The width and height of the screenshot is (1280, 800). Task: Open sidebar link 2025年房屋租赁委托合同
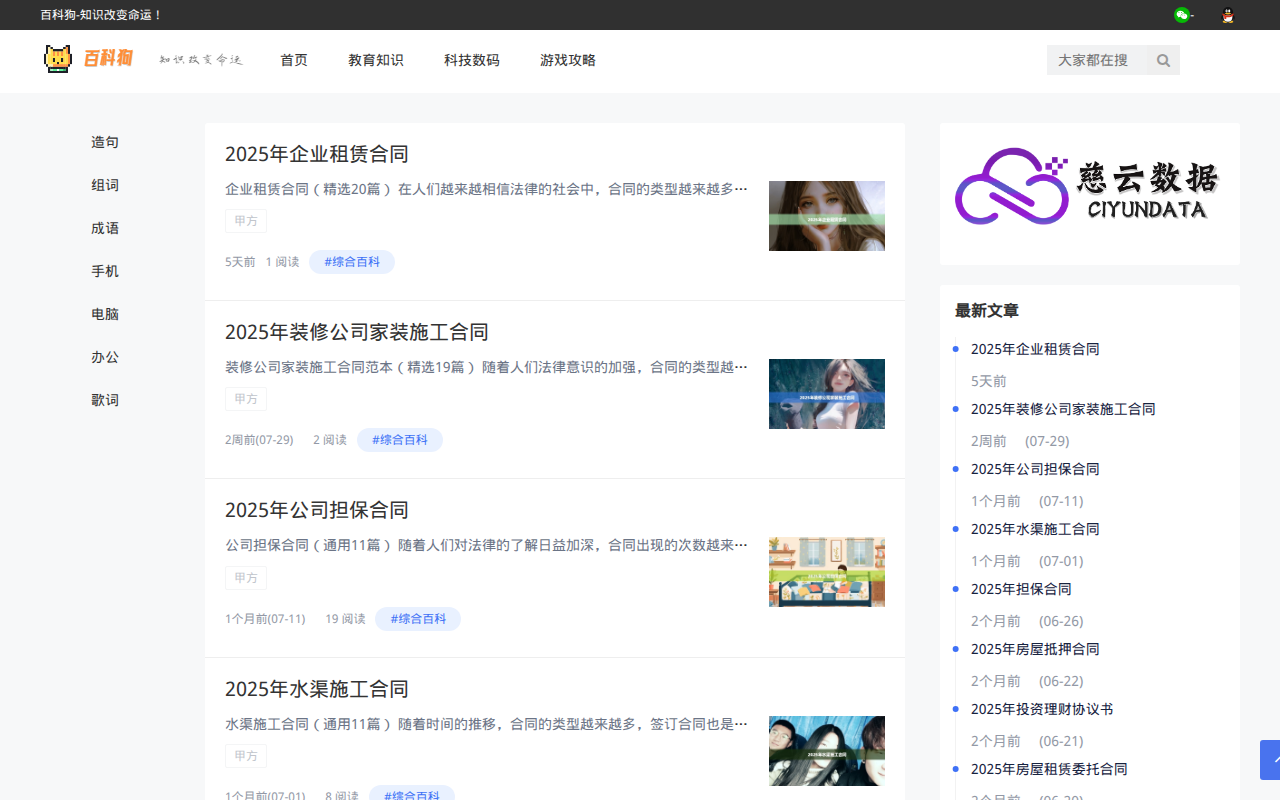[1049, 769]
